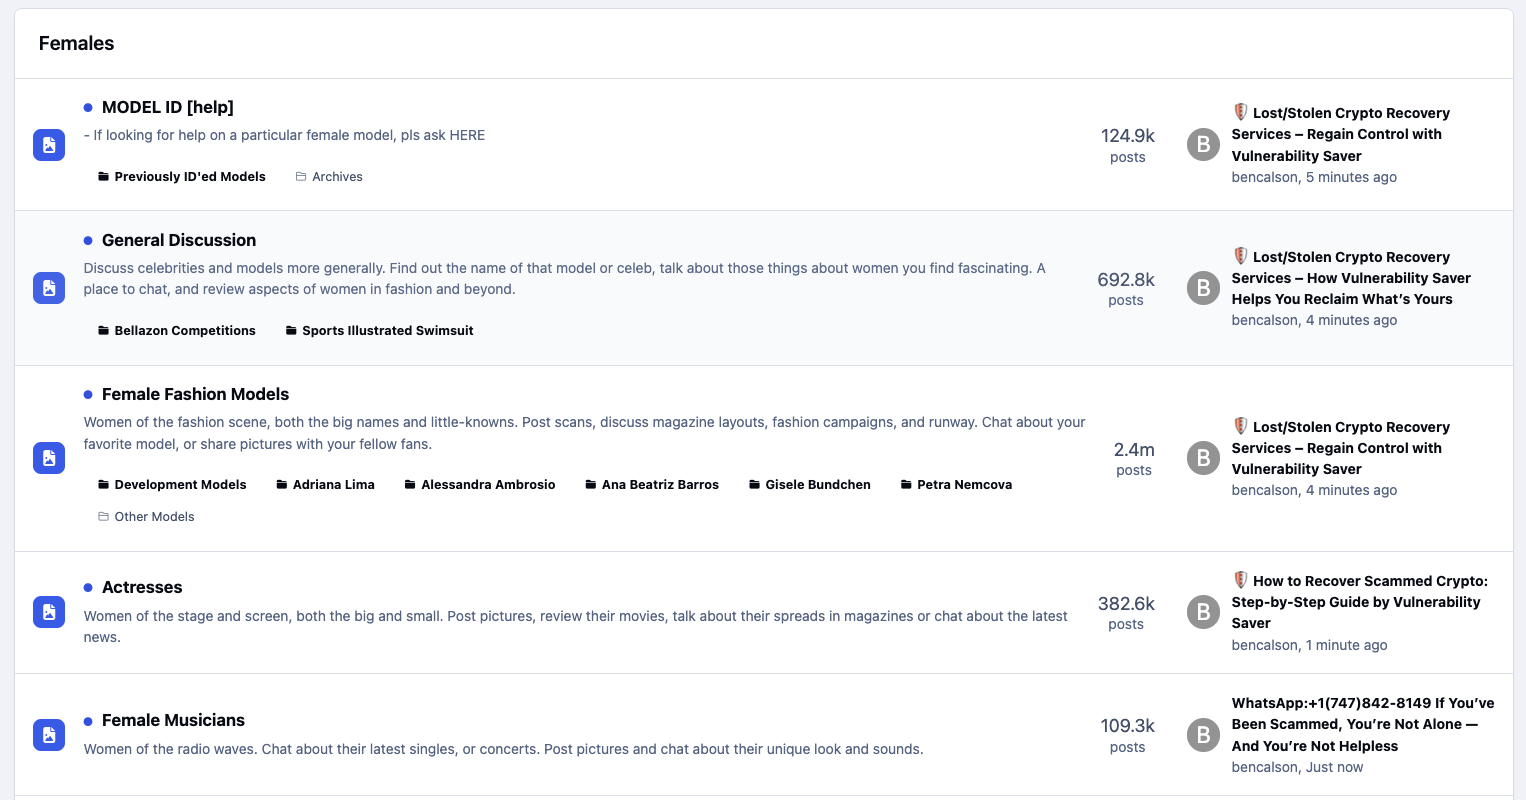Open the Female Fashion Models forum
This screenshot has width=1526, height=800.
click(195, 394)
